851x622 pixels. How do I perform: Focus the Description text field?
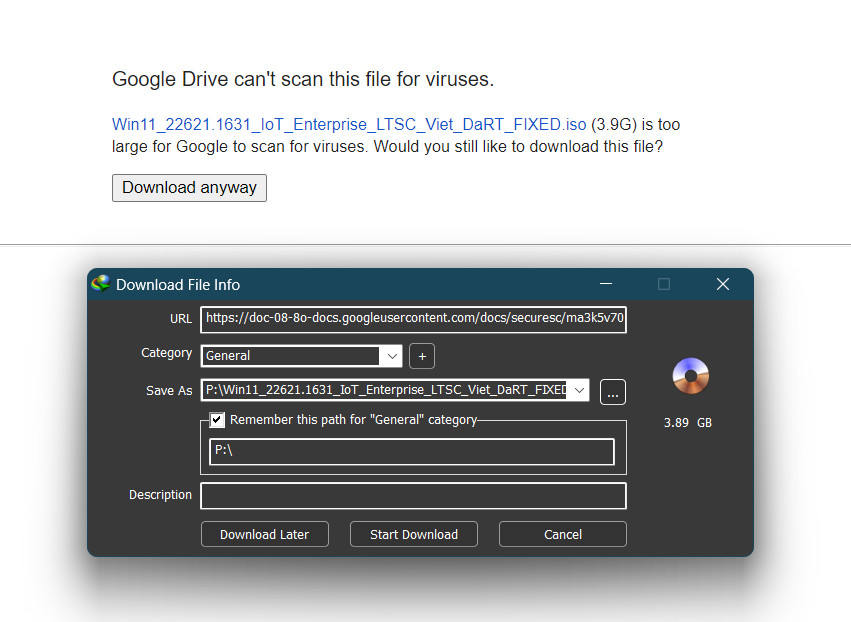[x=413, y=496]
